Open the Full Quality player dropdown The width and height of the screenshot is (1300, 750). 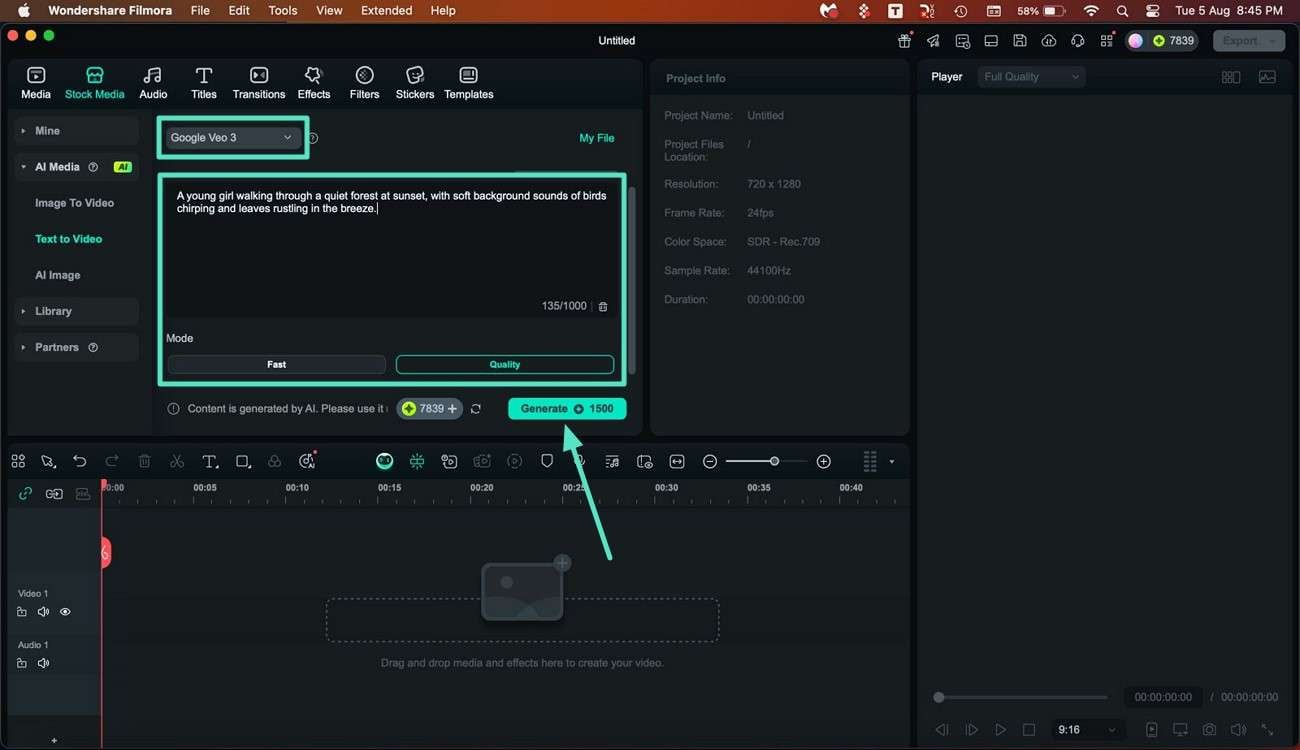tap(1031, 77)
